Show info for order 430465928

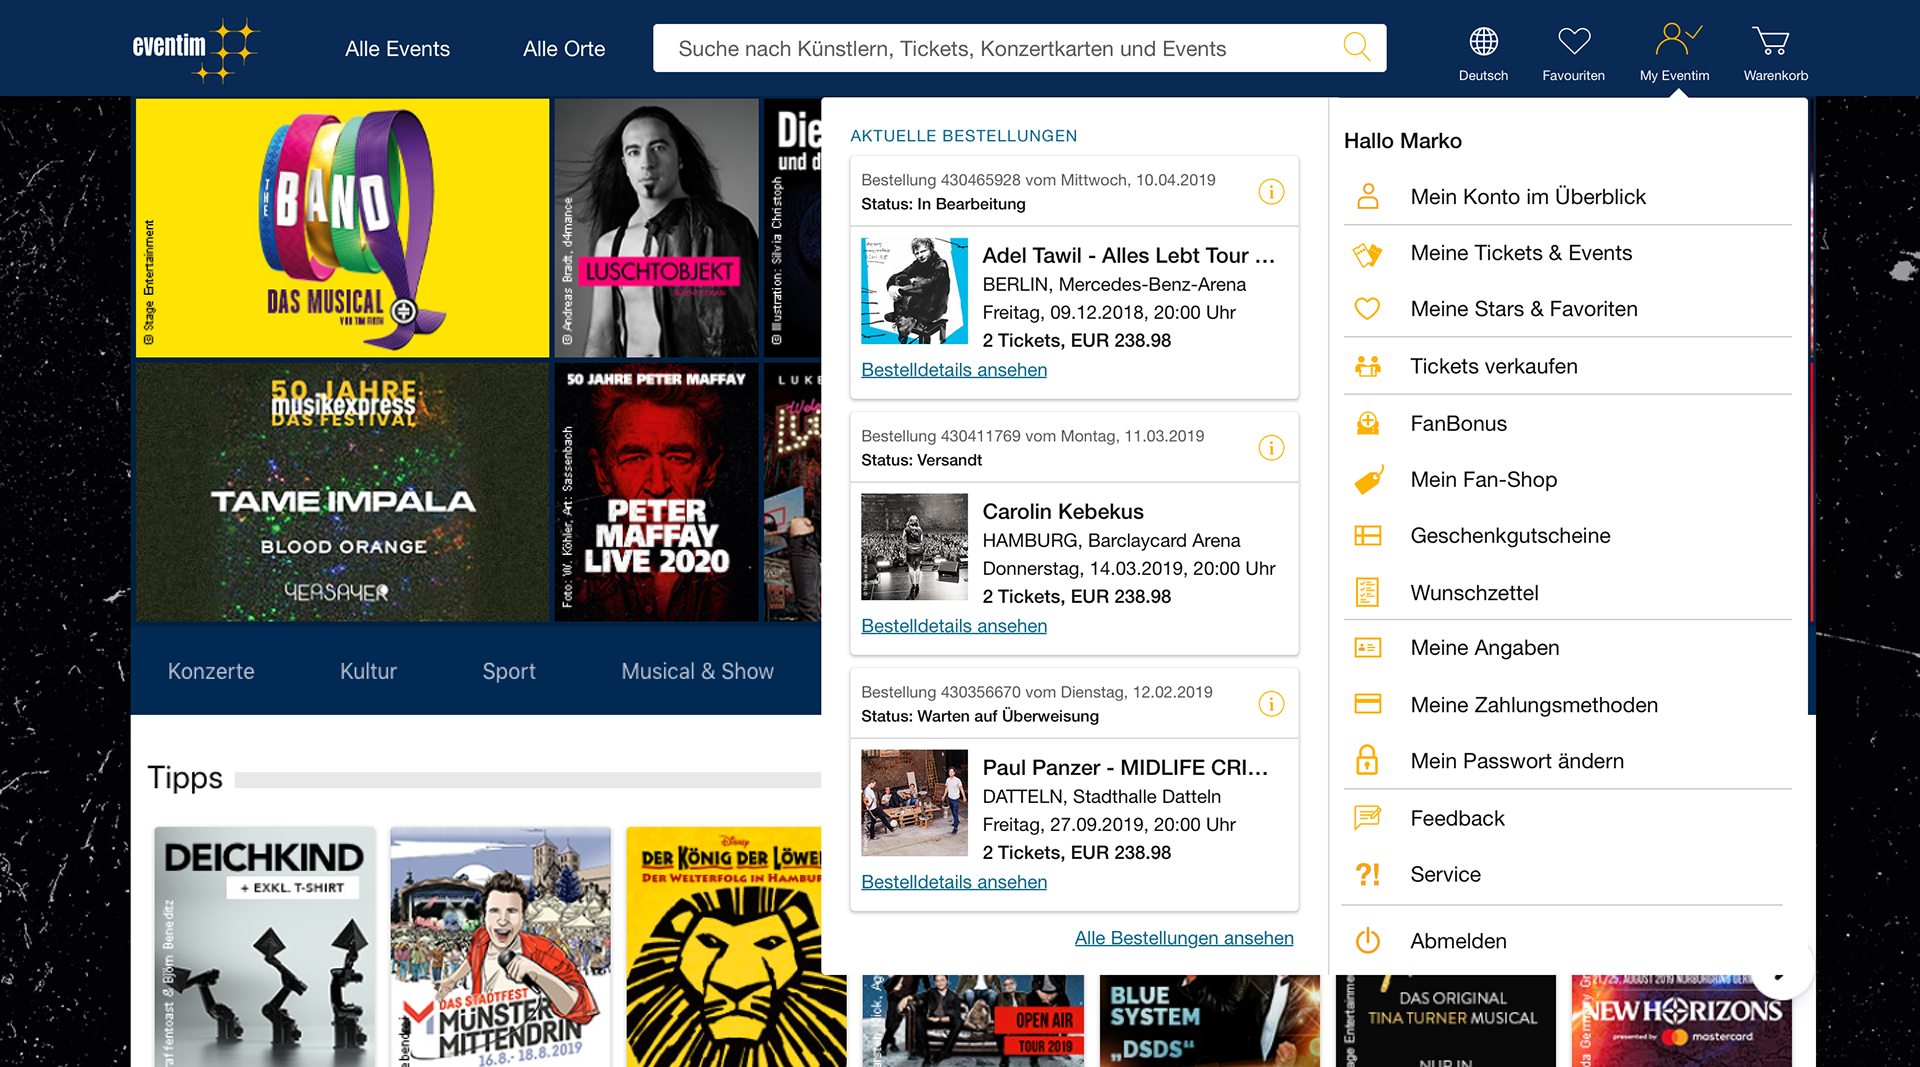[1271, 192]
